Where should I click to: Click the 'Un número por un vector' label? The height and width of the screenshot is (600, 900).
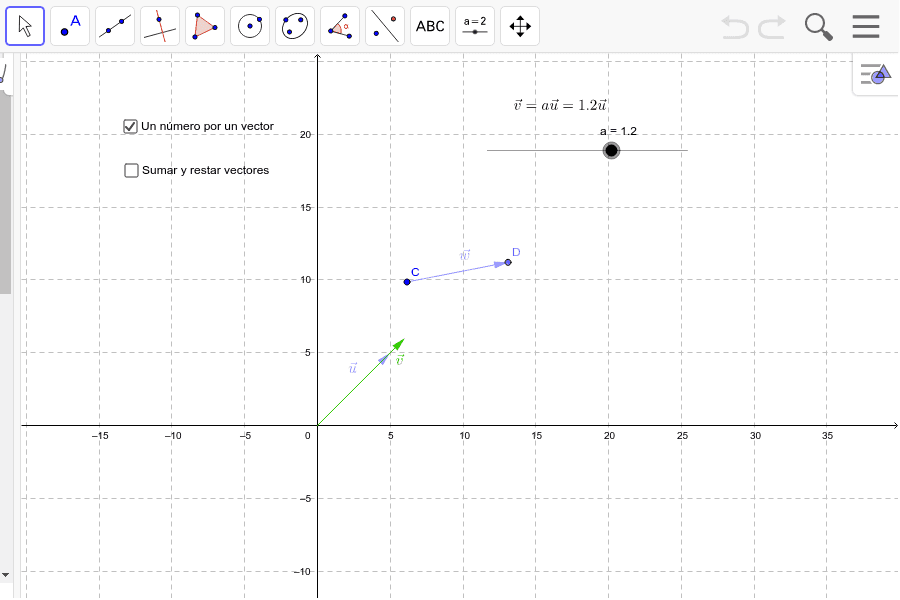click(x=207, y=126)
